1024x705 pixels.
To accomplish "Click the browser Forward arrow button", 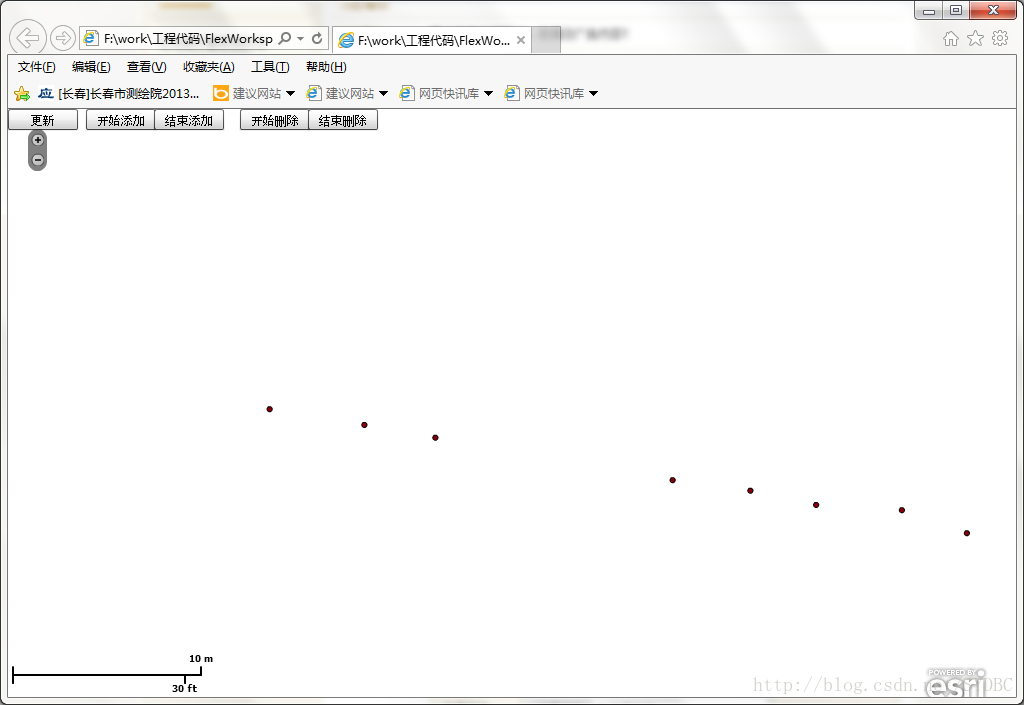I will (x=63, y=39).
